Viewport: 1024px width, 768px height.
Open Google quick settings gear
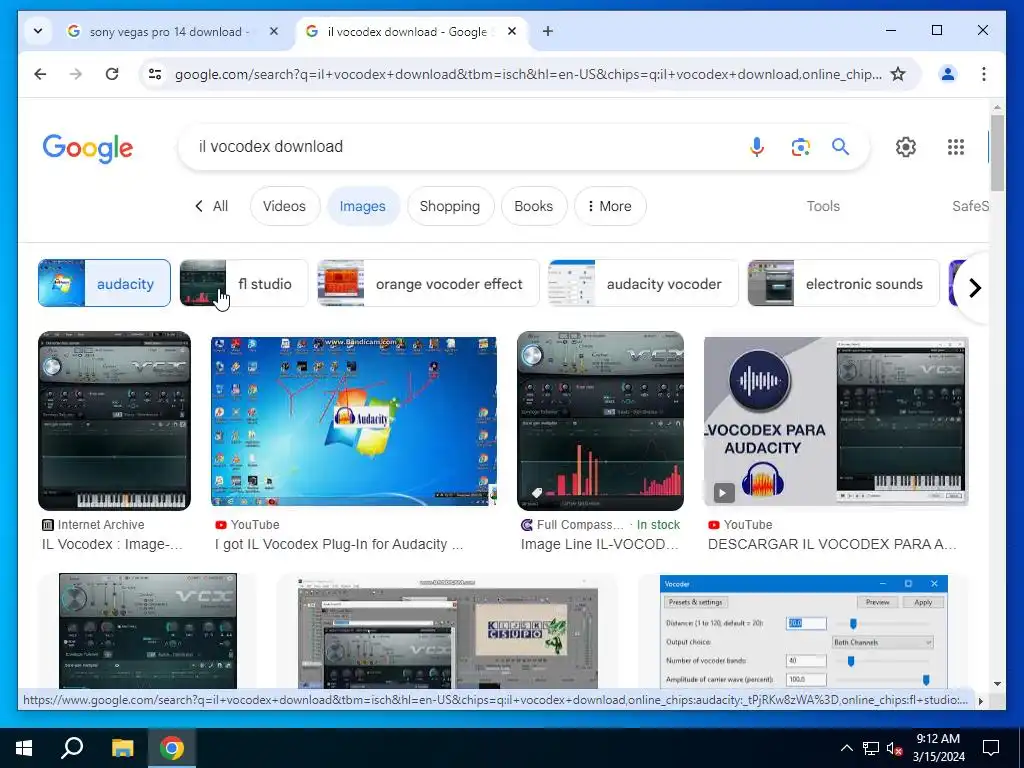[x=906, y=147]
